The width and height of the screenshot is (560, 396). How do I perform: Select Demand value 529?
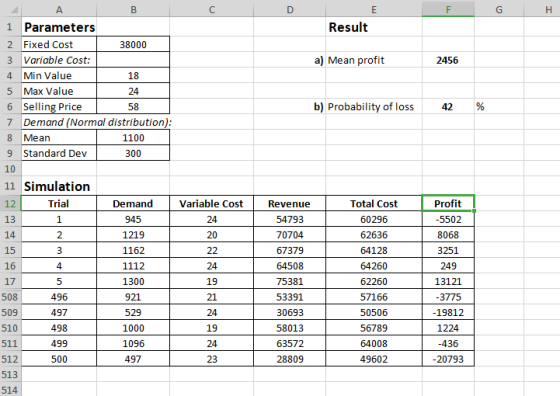coord(133,312)
